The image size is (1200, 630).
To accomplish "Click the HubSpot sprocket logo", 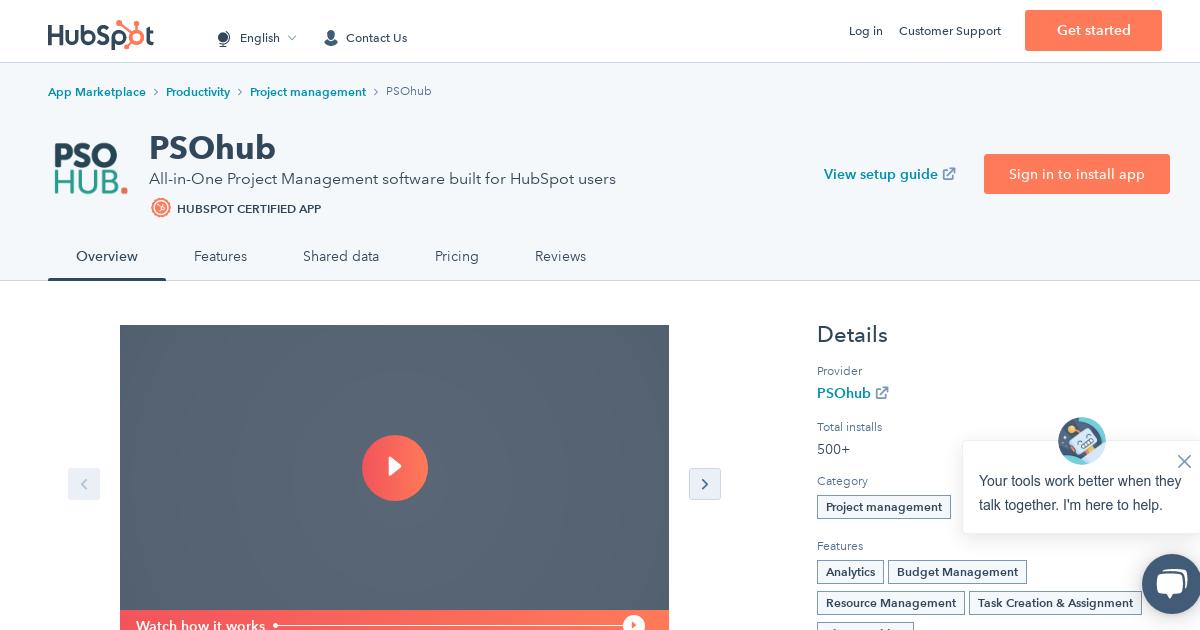I will [101, 35].
